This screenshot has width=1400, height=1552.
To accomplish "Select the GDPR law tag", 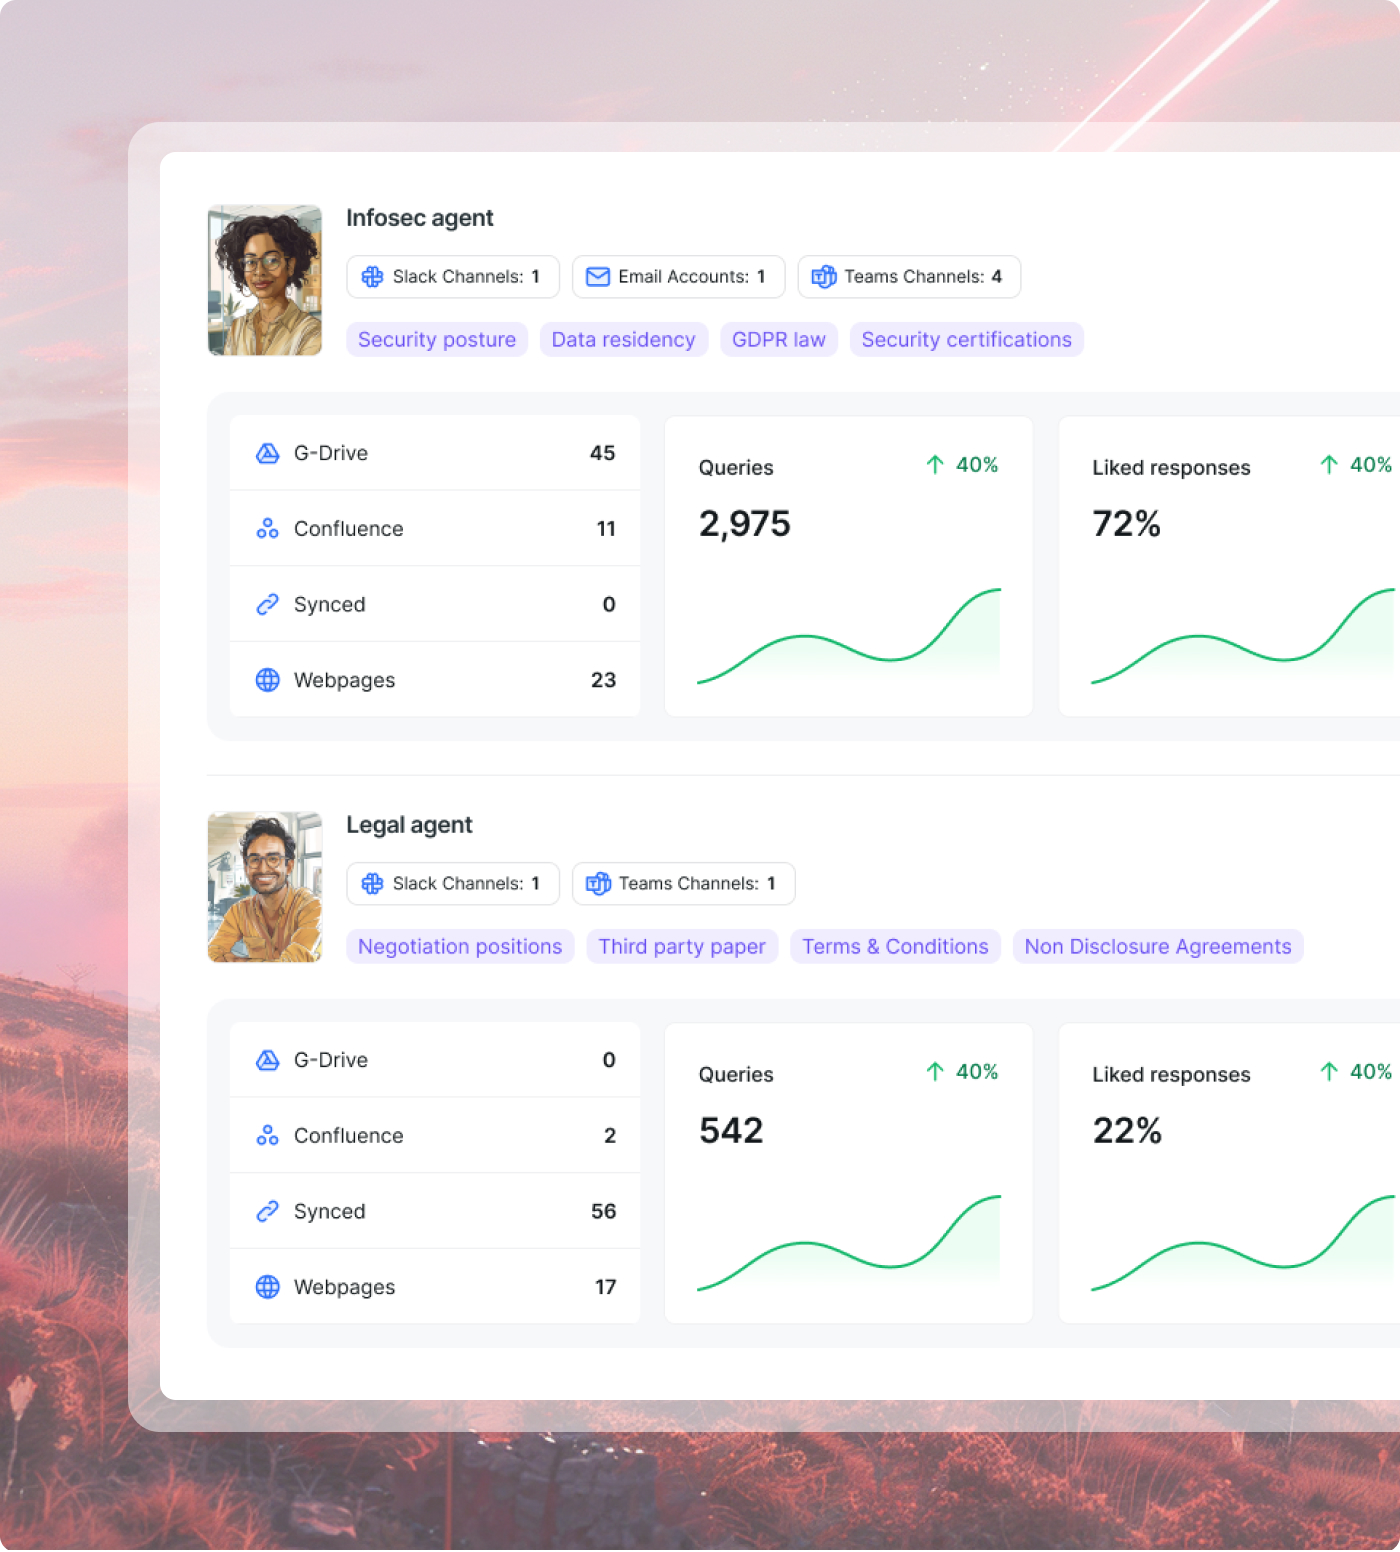I will click(778, 340).
